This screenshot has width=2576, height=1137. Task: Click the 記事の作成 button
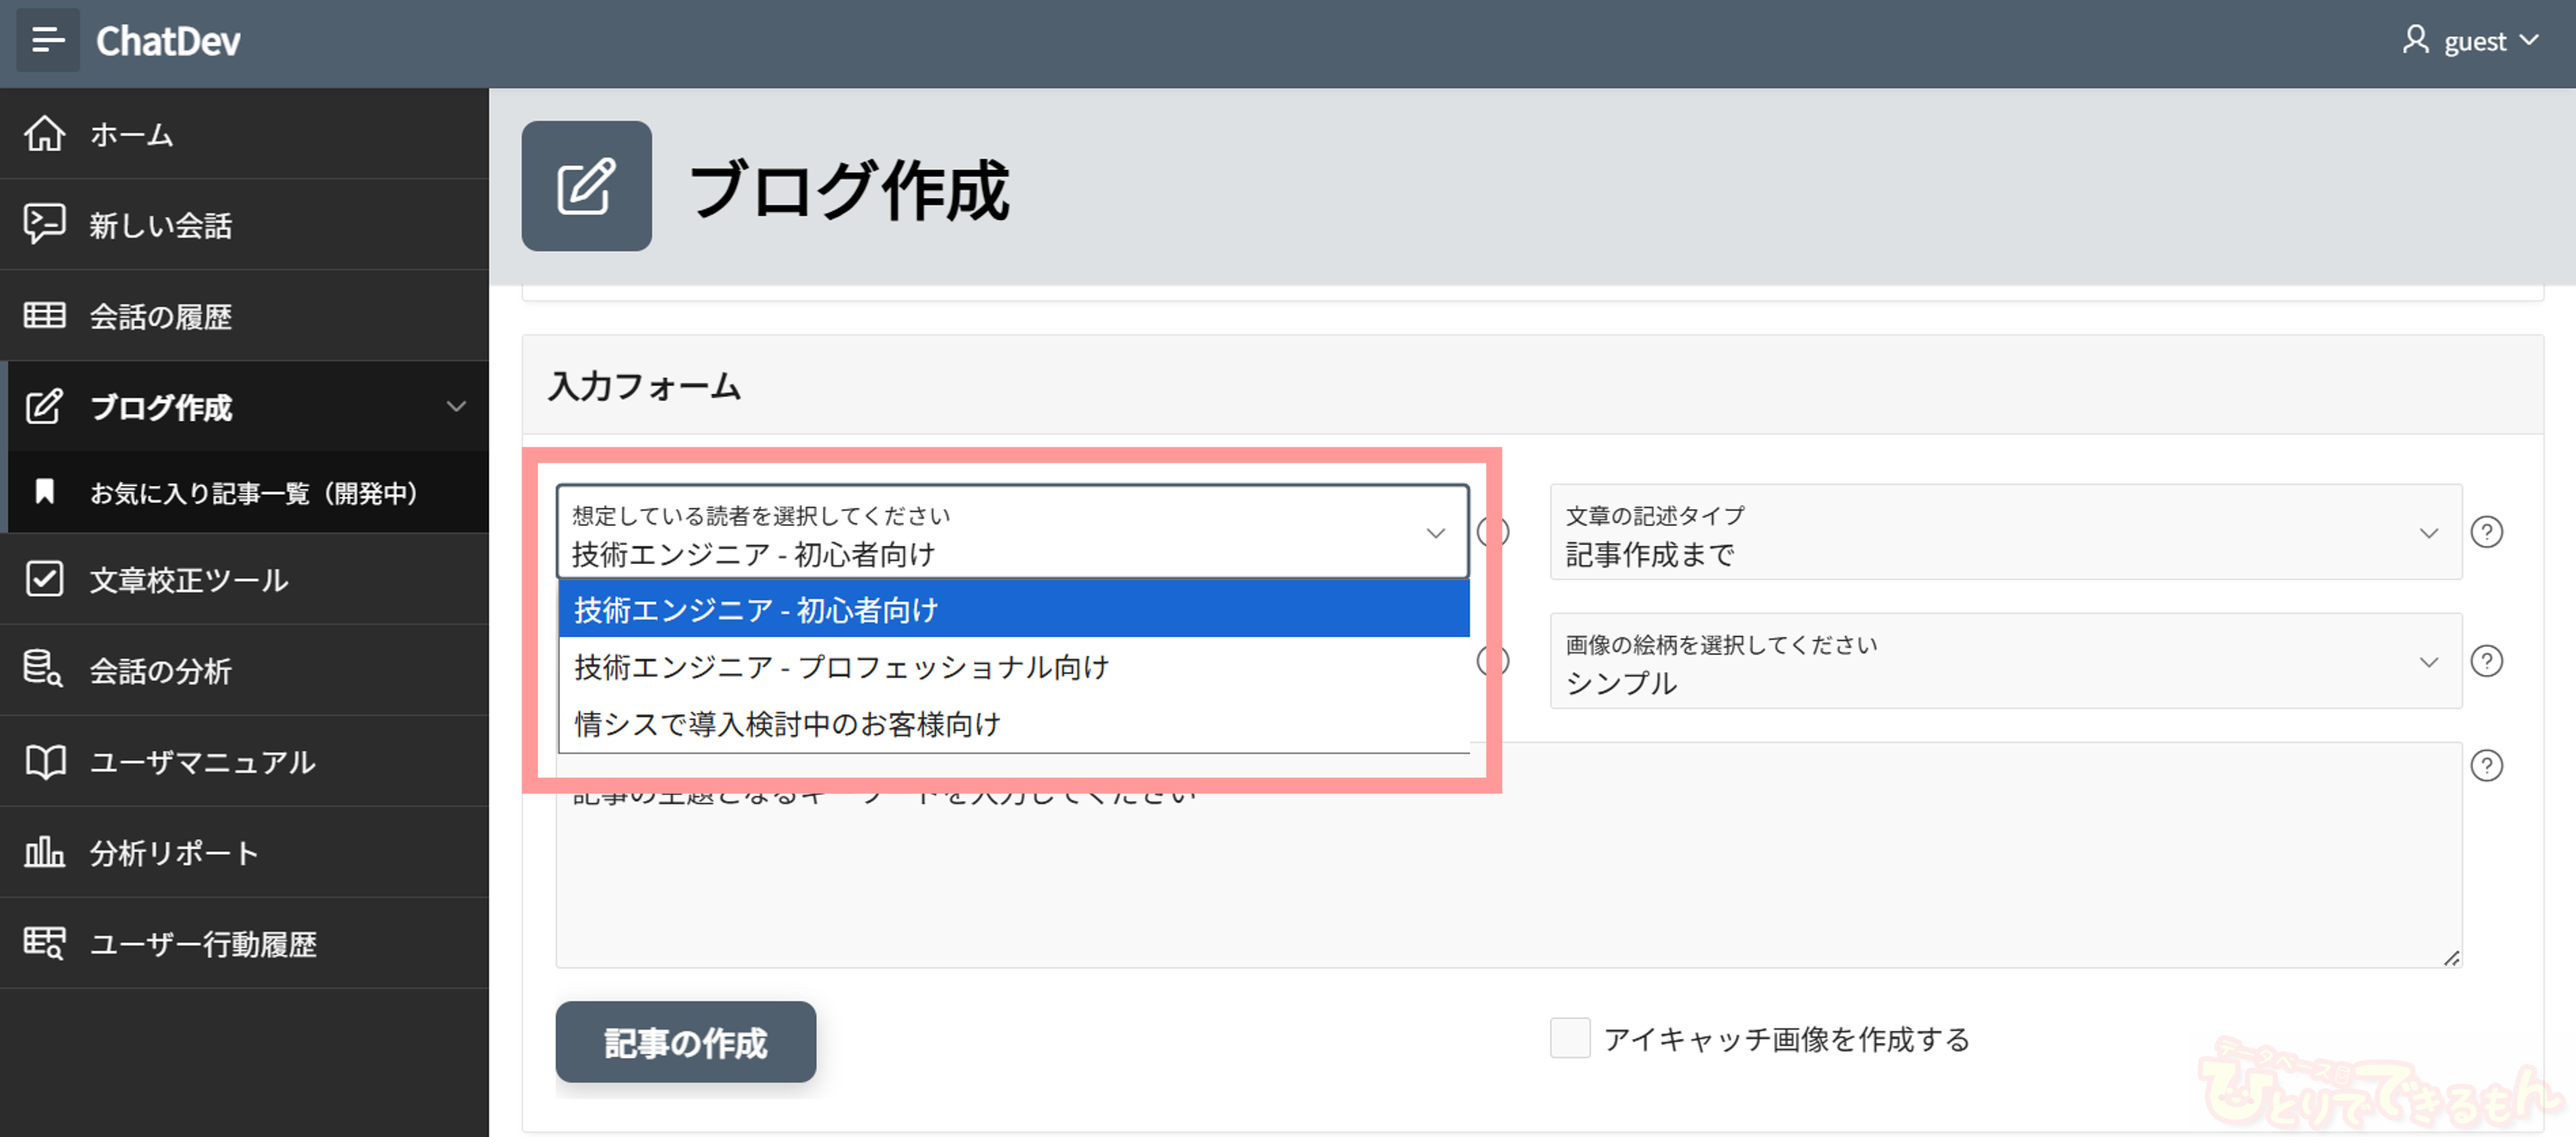pos(685,1042)
